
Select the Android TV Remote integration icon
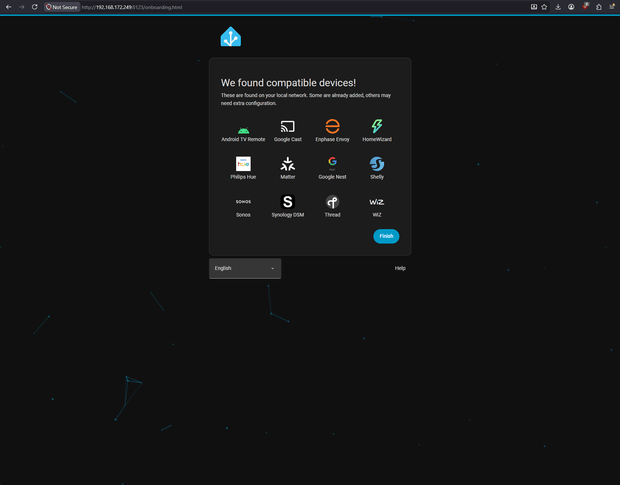(x=243, y=130)
